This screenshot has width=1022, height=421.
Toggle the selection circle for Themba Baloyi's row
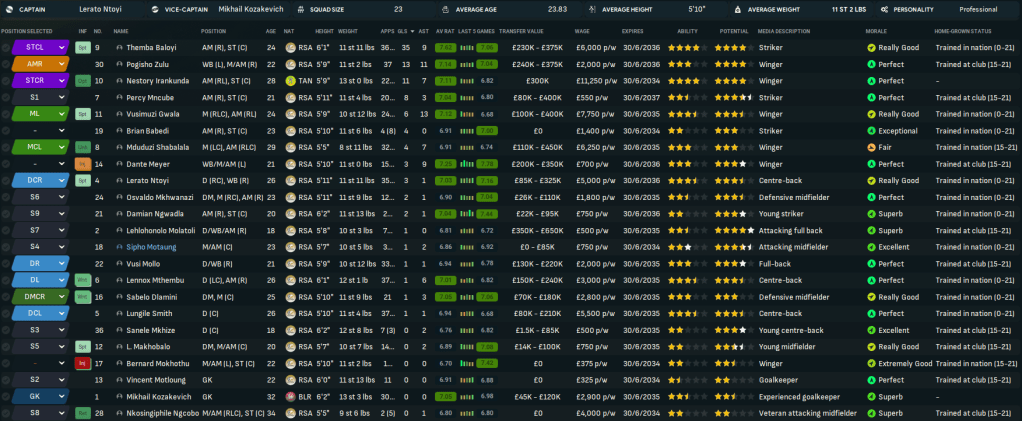tap(6, 47)
